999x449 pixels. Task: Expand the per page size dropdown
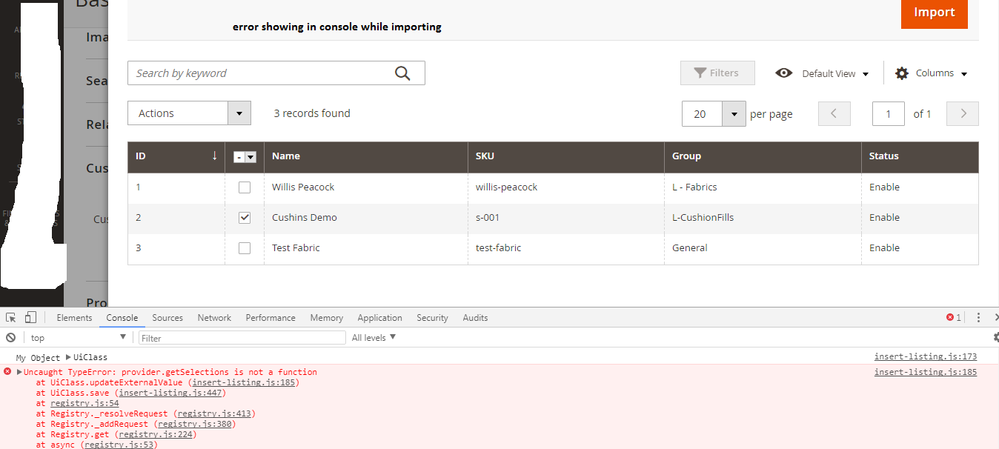click(x=735, y=114)
